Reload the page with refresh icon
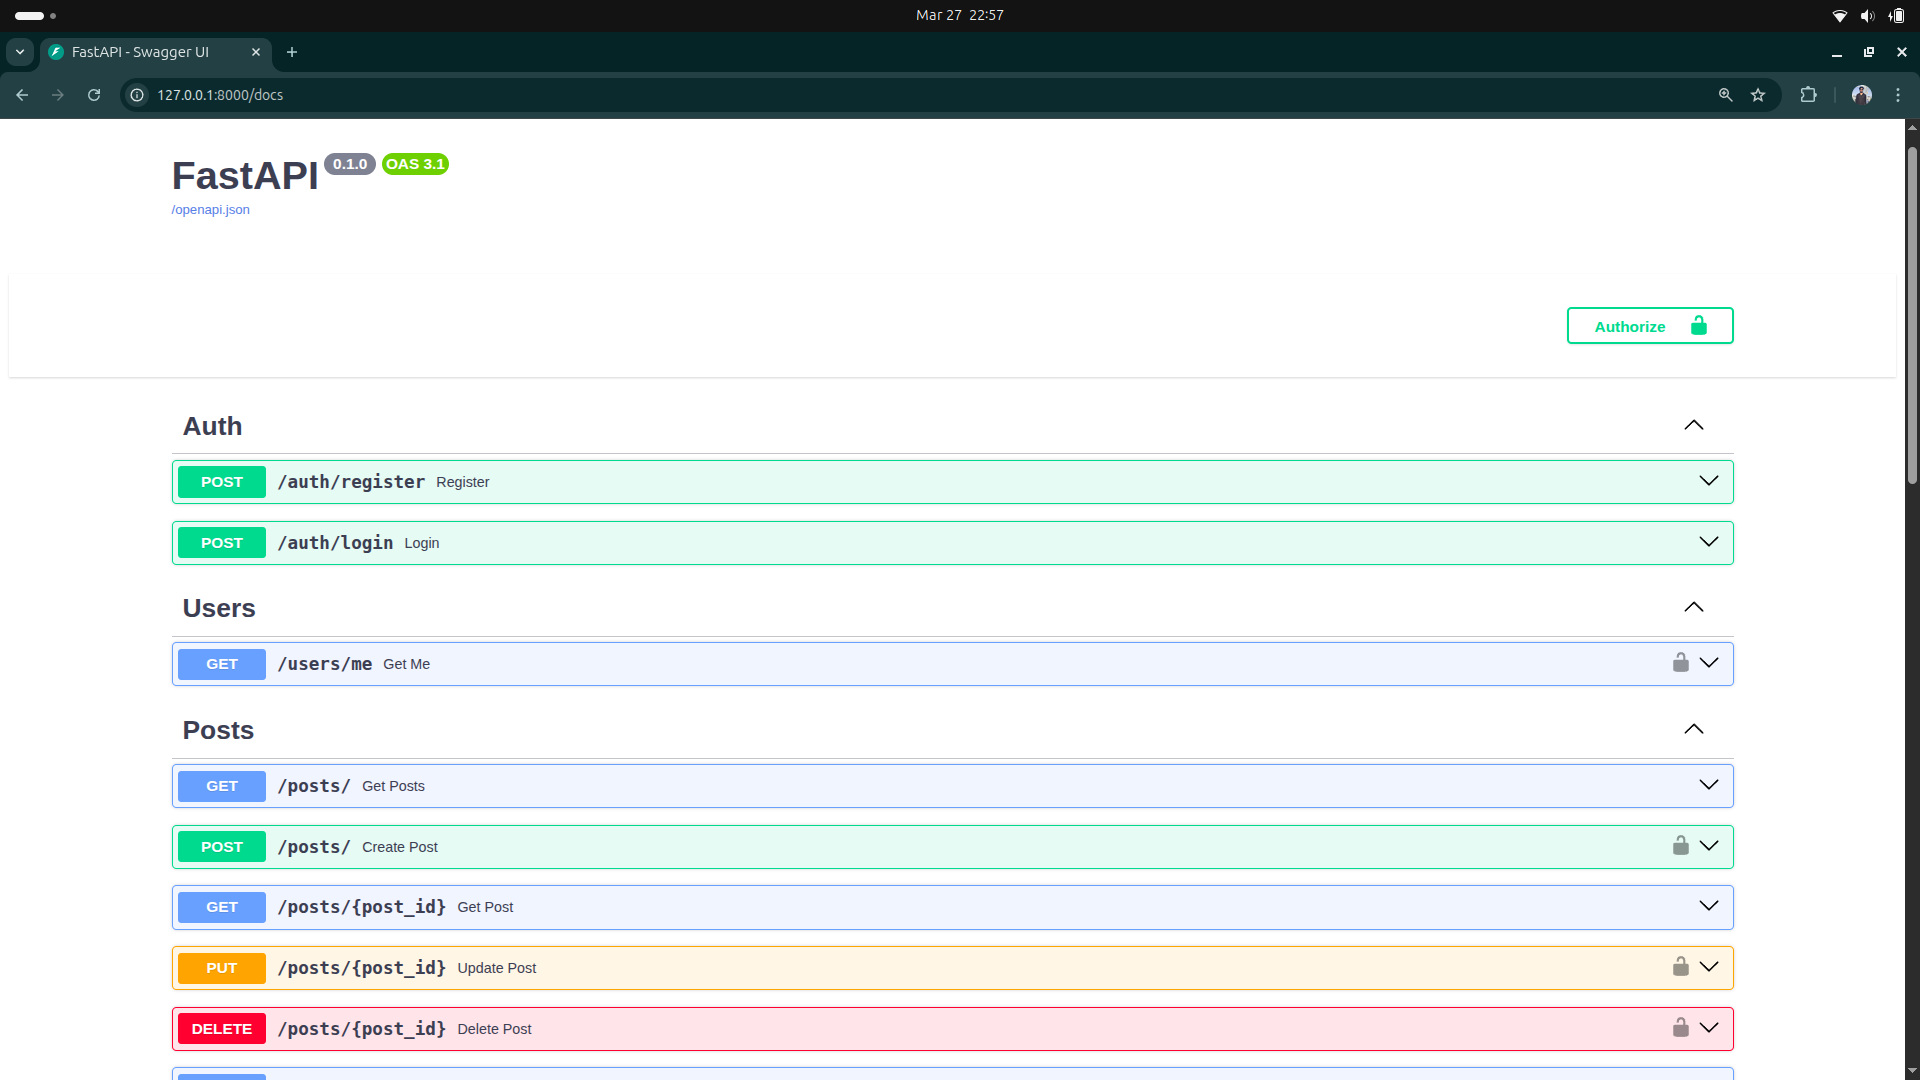1920x1080 pixels. (x=94, y=95)
